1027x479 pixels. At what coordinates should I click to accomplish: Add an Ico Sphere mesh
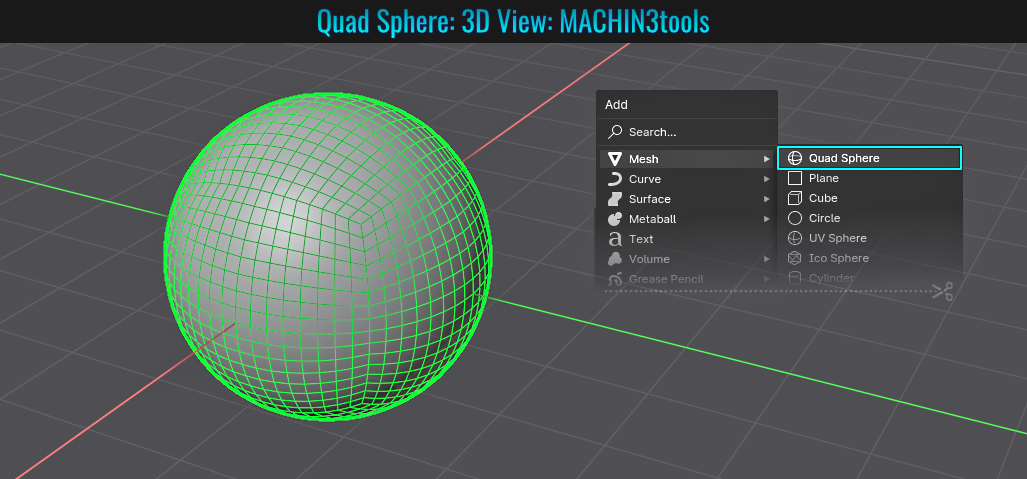[x=869, y=258]
